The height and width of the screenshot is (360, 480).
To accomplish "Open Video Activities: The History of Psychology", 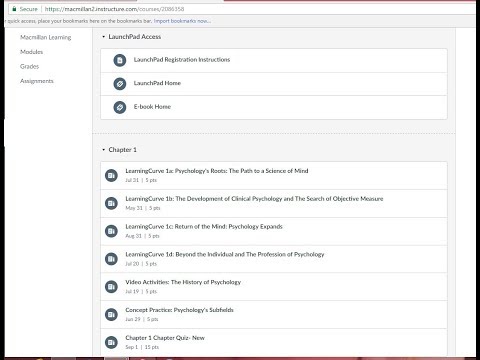I will tap(183, 282).
